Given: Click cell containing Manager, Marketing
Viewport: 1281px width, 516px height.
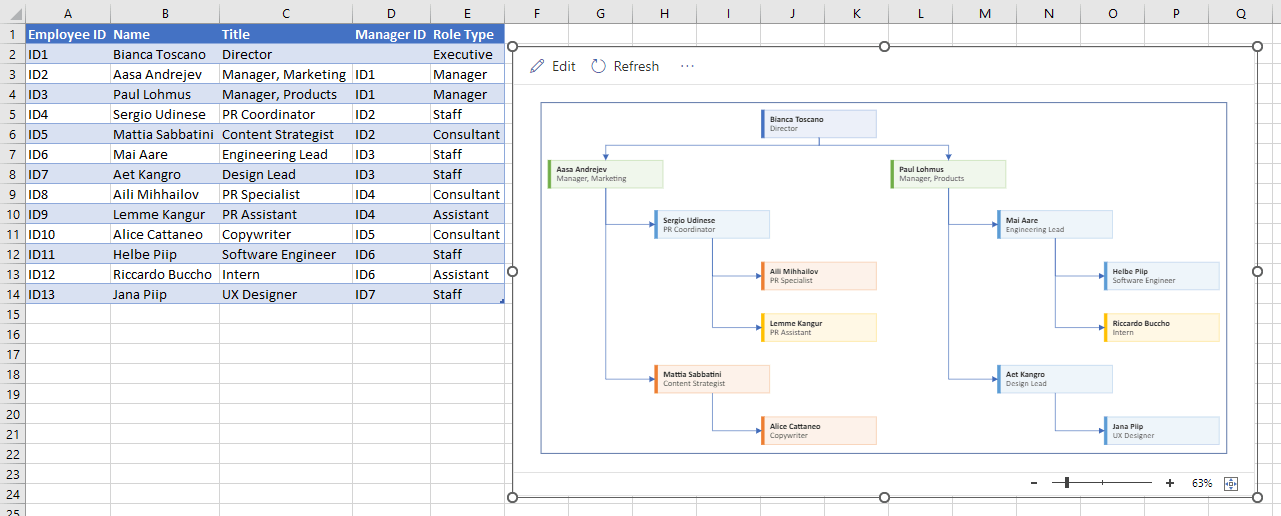Looking at the screenshot, I should click(286, 74).
